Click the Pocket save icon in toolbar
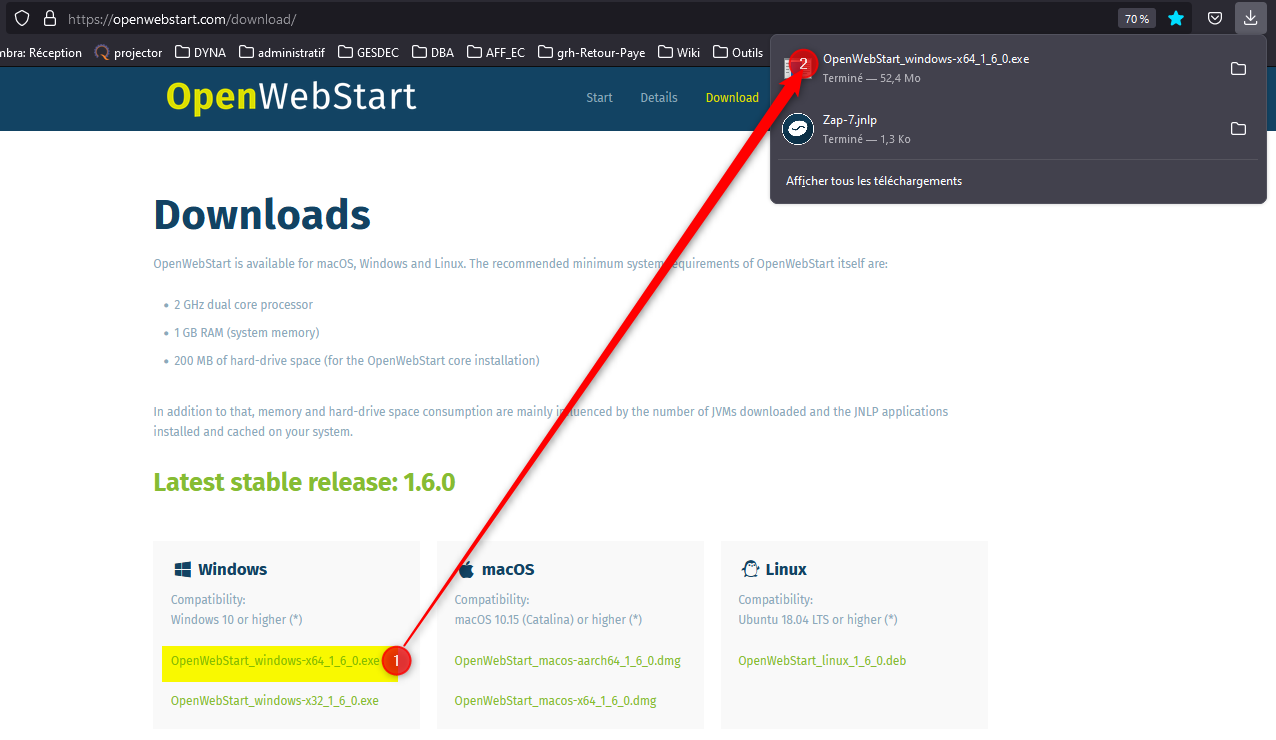Viewport: 1276px width, 740px height. (1214, 17)
